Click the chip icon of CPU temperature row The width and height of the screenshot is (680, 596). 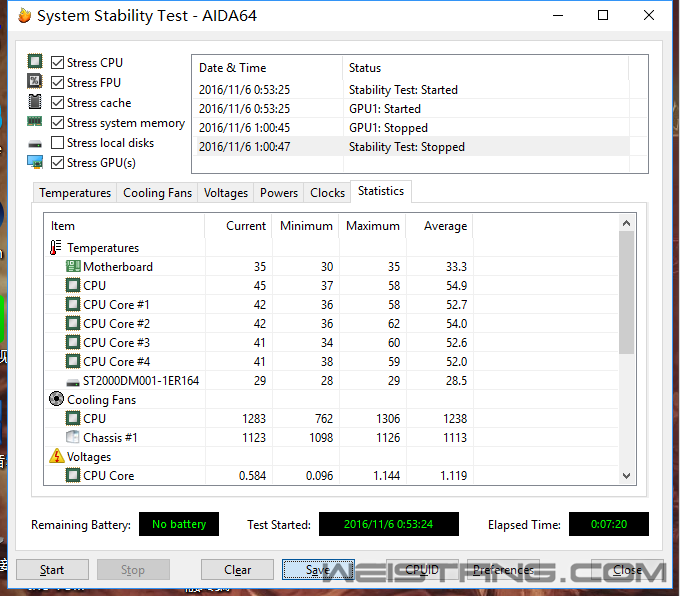click(x=73, y=285)
